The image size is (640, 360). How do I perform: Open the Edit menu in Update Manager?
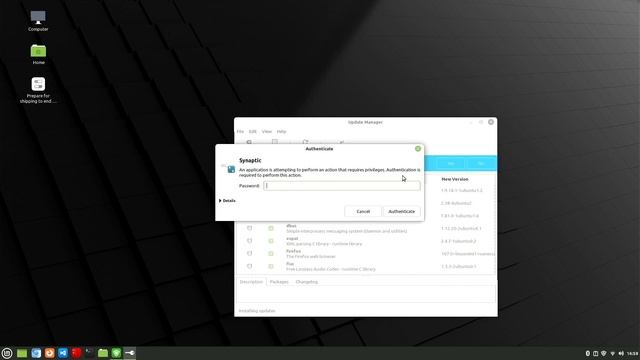pyautogui.click(x=253, y=131)
